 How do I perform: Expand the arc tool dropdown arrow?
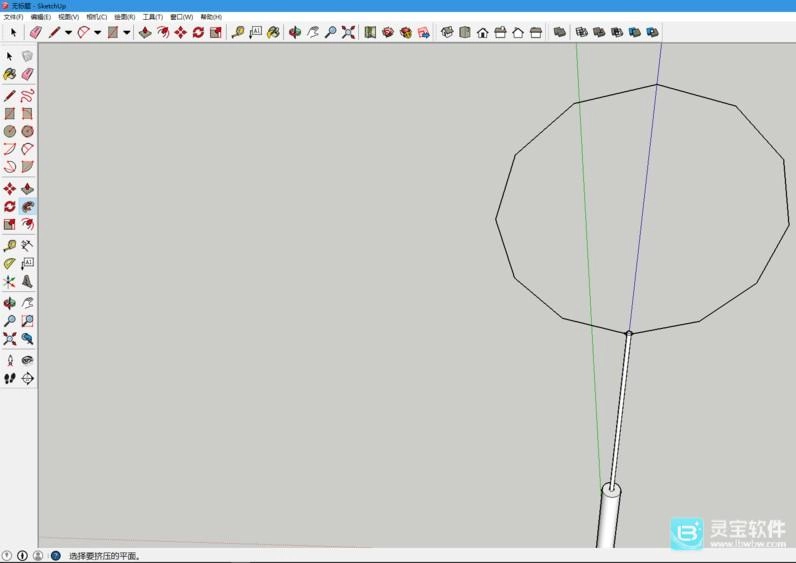[97, 32]
